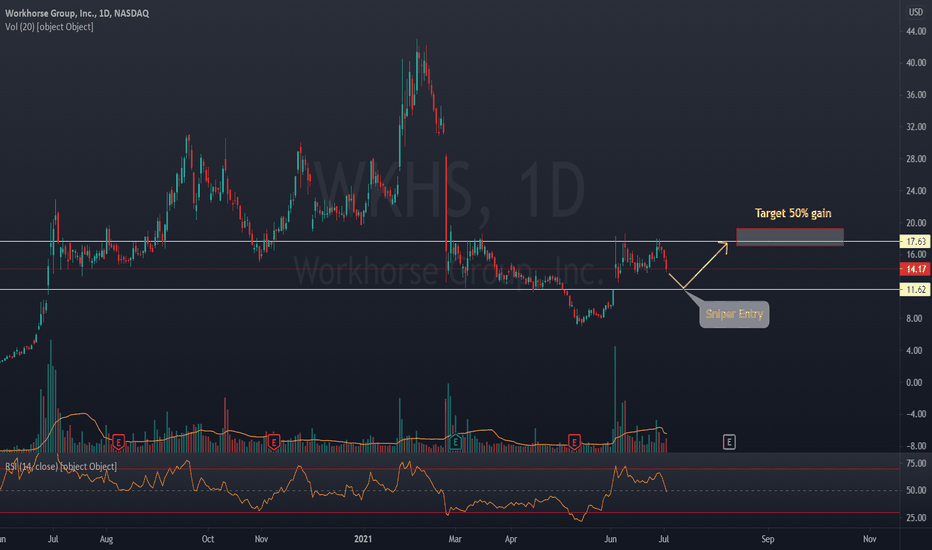The width and height of the screenshot is (932, 550).
Task: Select the 11.62 price label
Action: (x=915, y=290)
